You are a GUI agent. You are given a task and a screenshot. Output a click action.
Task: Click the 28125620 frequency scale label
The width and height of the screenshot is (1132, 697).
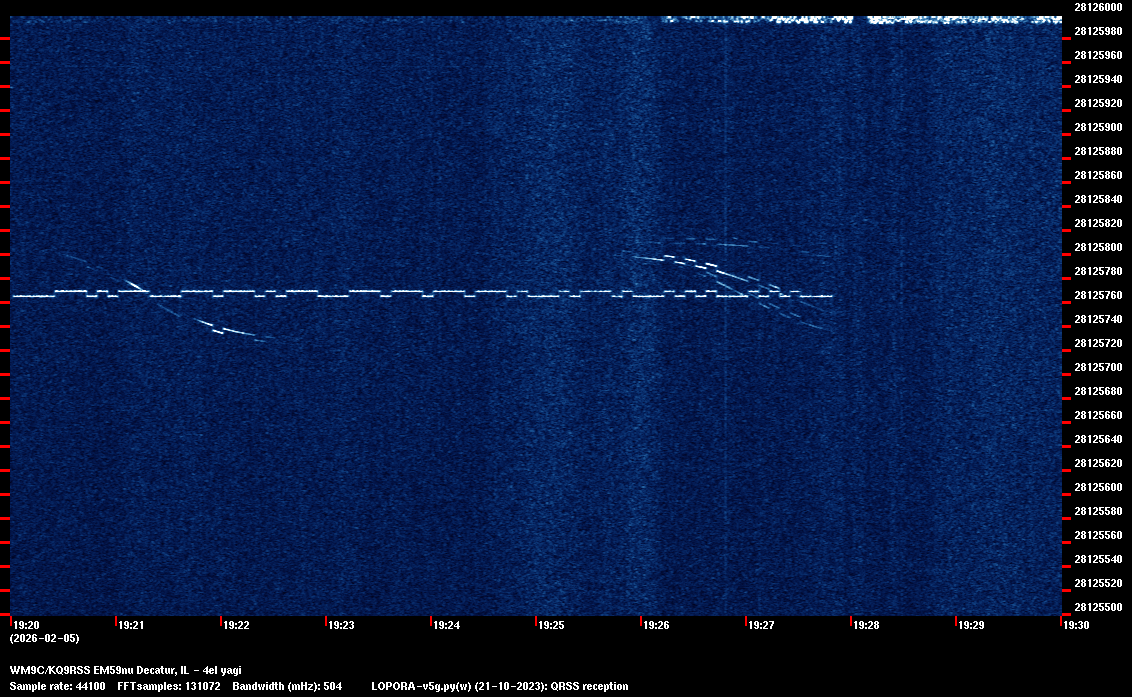point(1097,463)
